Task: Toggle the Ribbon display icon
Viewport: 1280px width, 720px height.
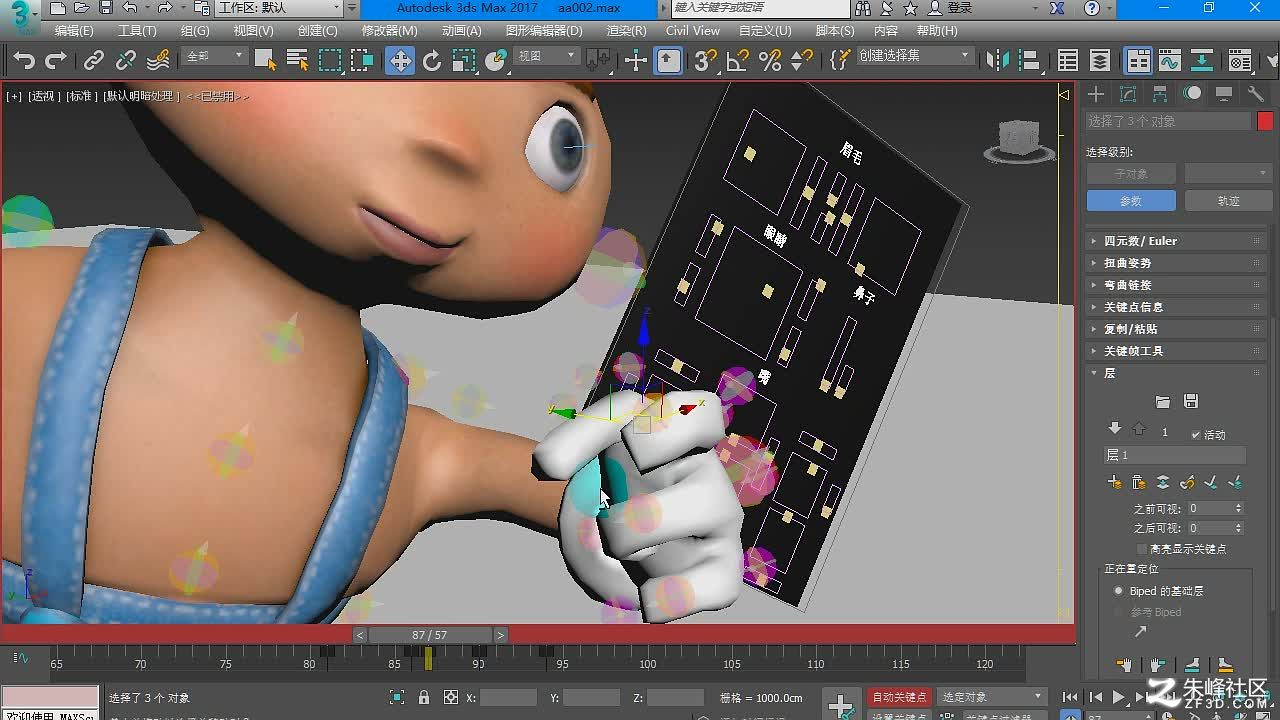Action: [x=1138, y=61]
